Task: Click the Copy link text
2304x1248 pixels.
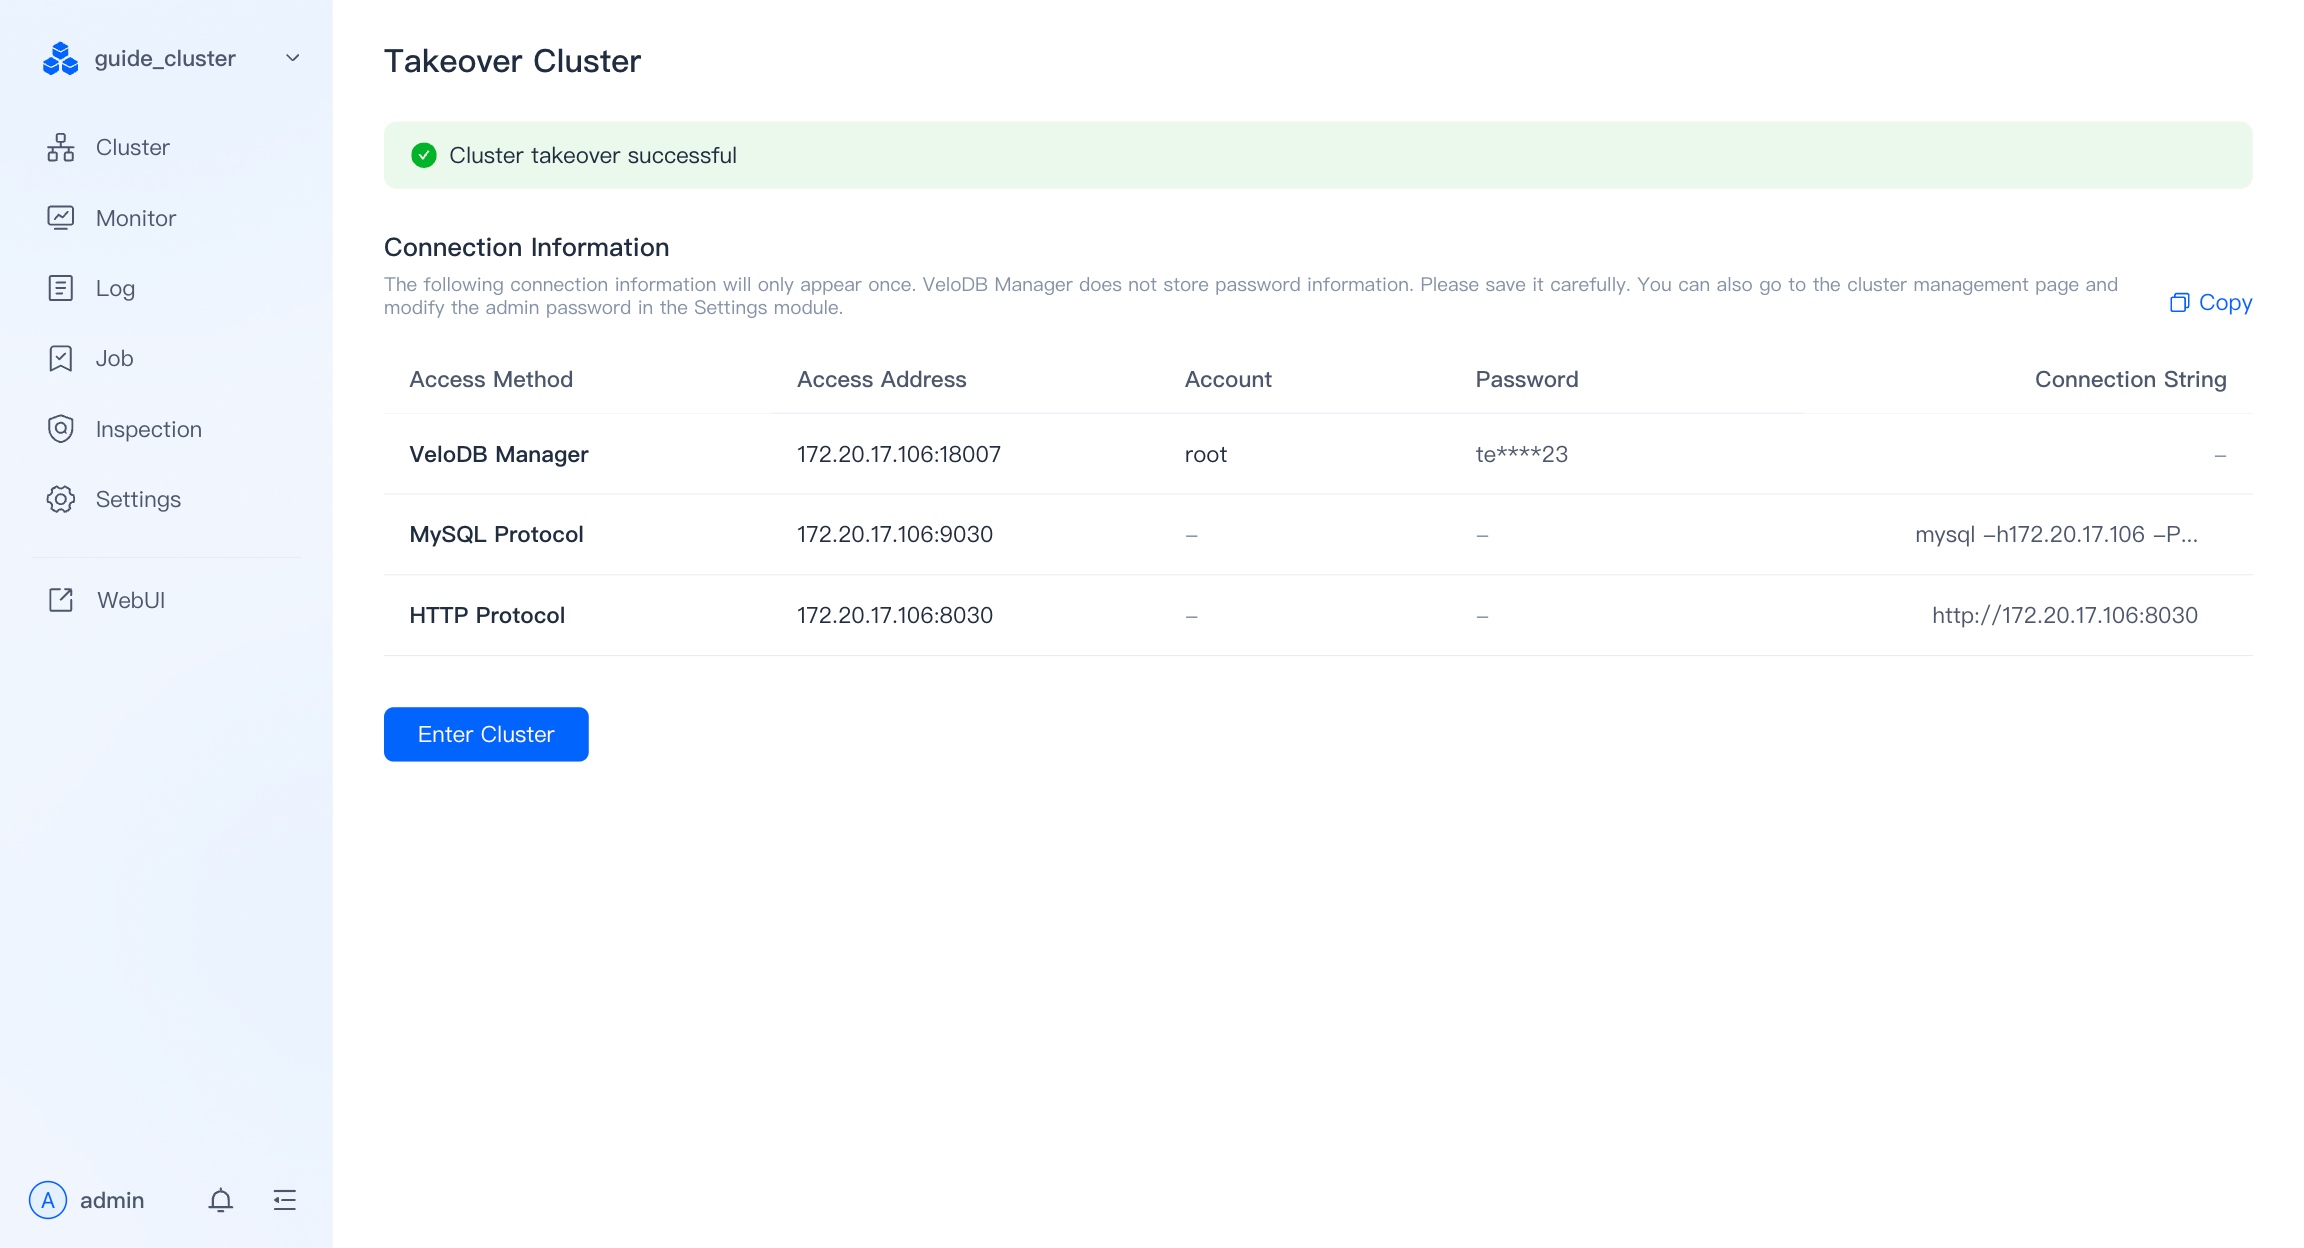Action: pyautogui.click(x=2225, y=302)
